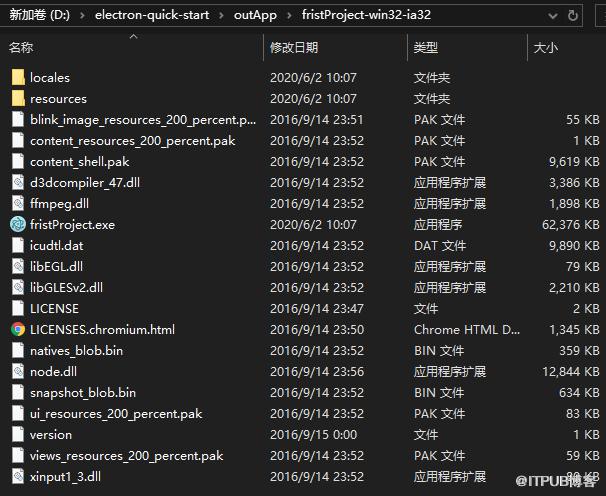The width and height of the screenshot is (606, 496).
Task: Sort by the 大小 column header
Action: [x=545, y=48]
